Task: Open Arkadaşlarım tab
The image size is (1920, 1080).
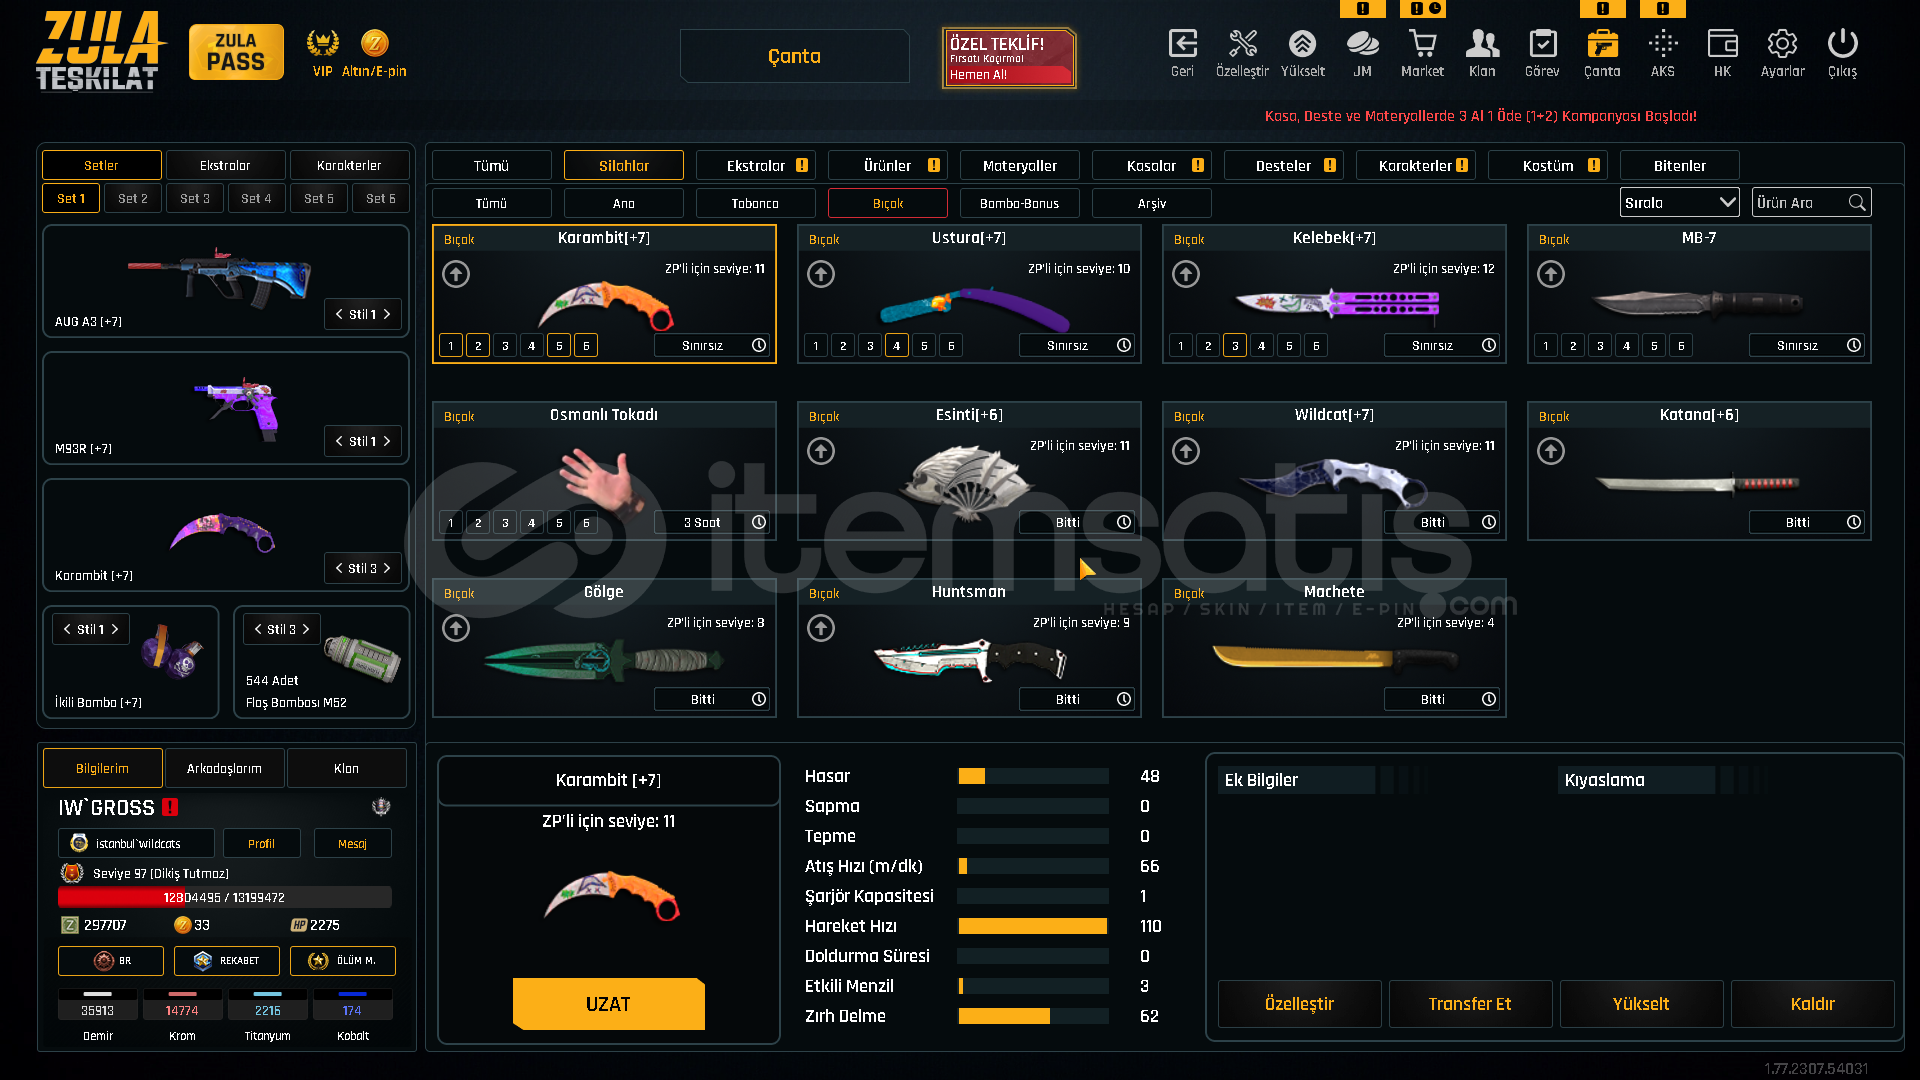Action: 224,769
